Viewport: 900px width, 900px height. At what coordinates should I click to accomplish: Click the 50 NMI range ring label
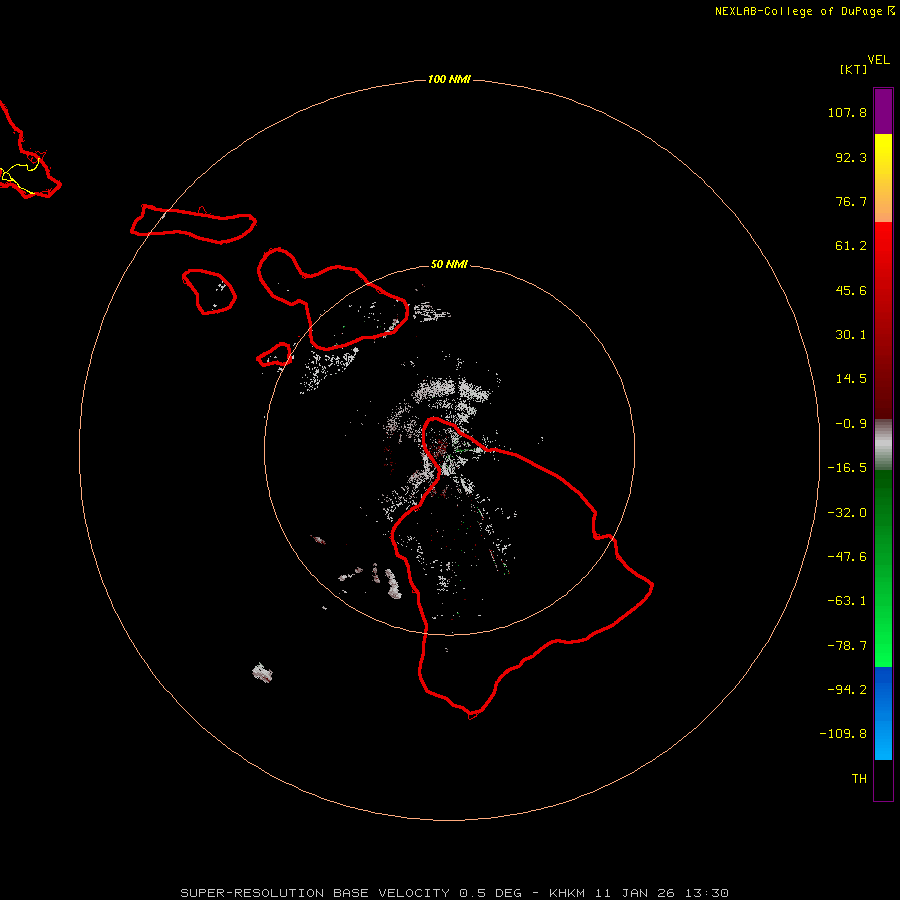coord(449,264)
